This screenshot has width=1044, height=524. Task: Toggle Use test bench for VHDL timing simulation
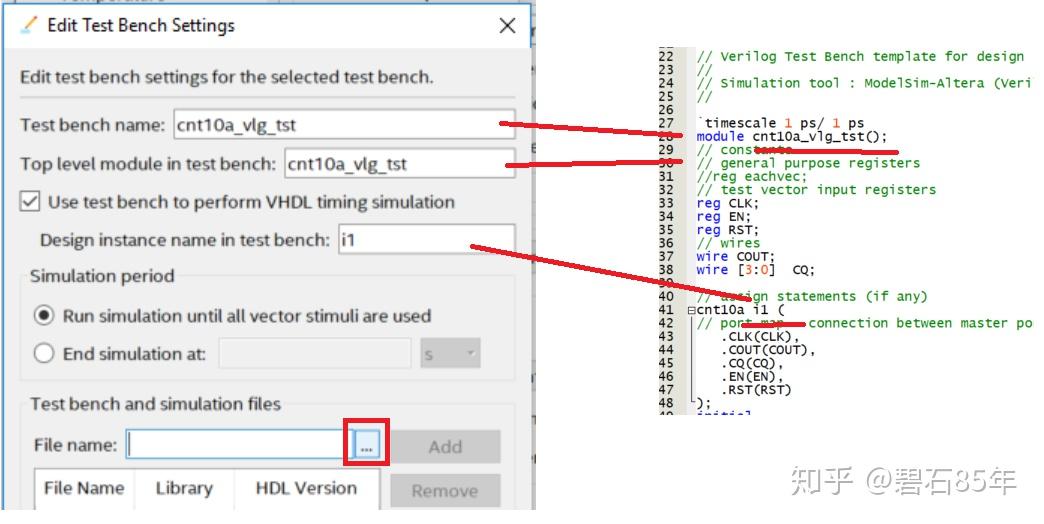tap(30, 202)
